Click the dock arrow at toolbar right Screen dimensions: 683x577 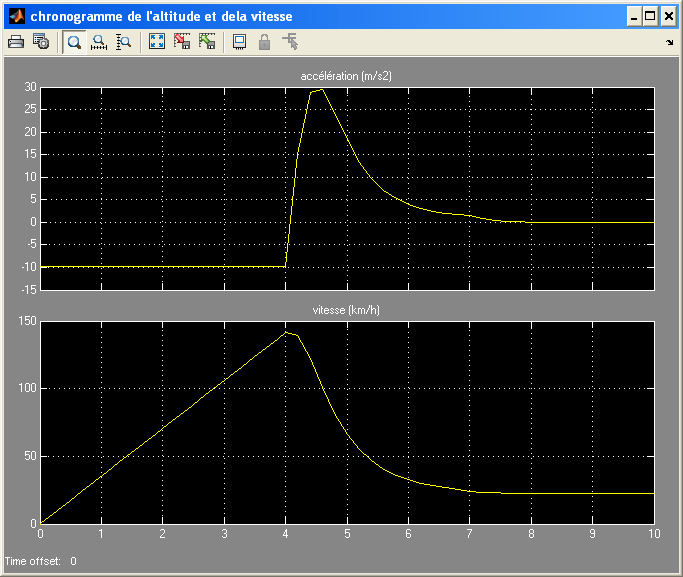[669, 42]
